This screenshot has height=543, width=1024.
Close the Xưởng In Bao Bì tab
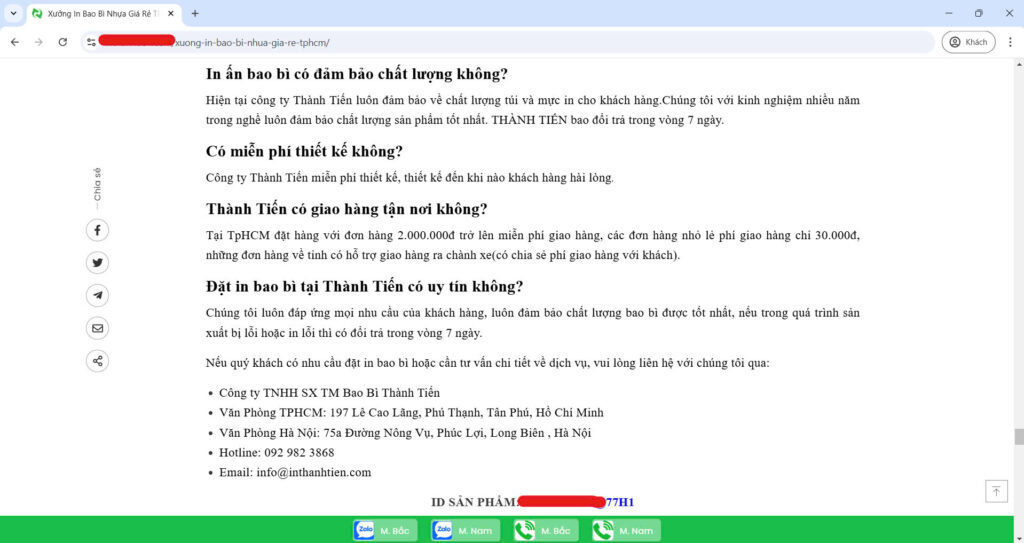[x=171, y=13]
